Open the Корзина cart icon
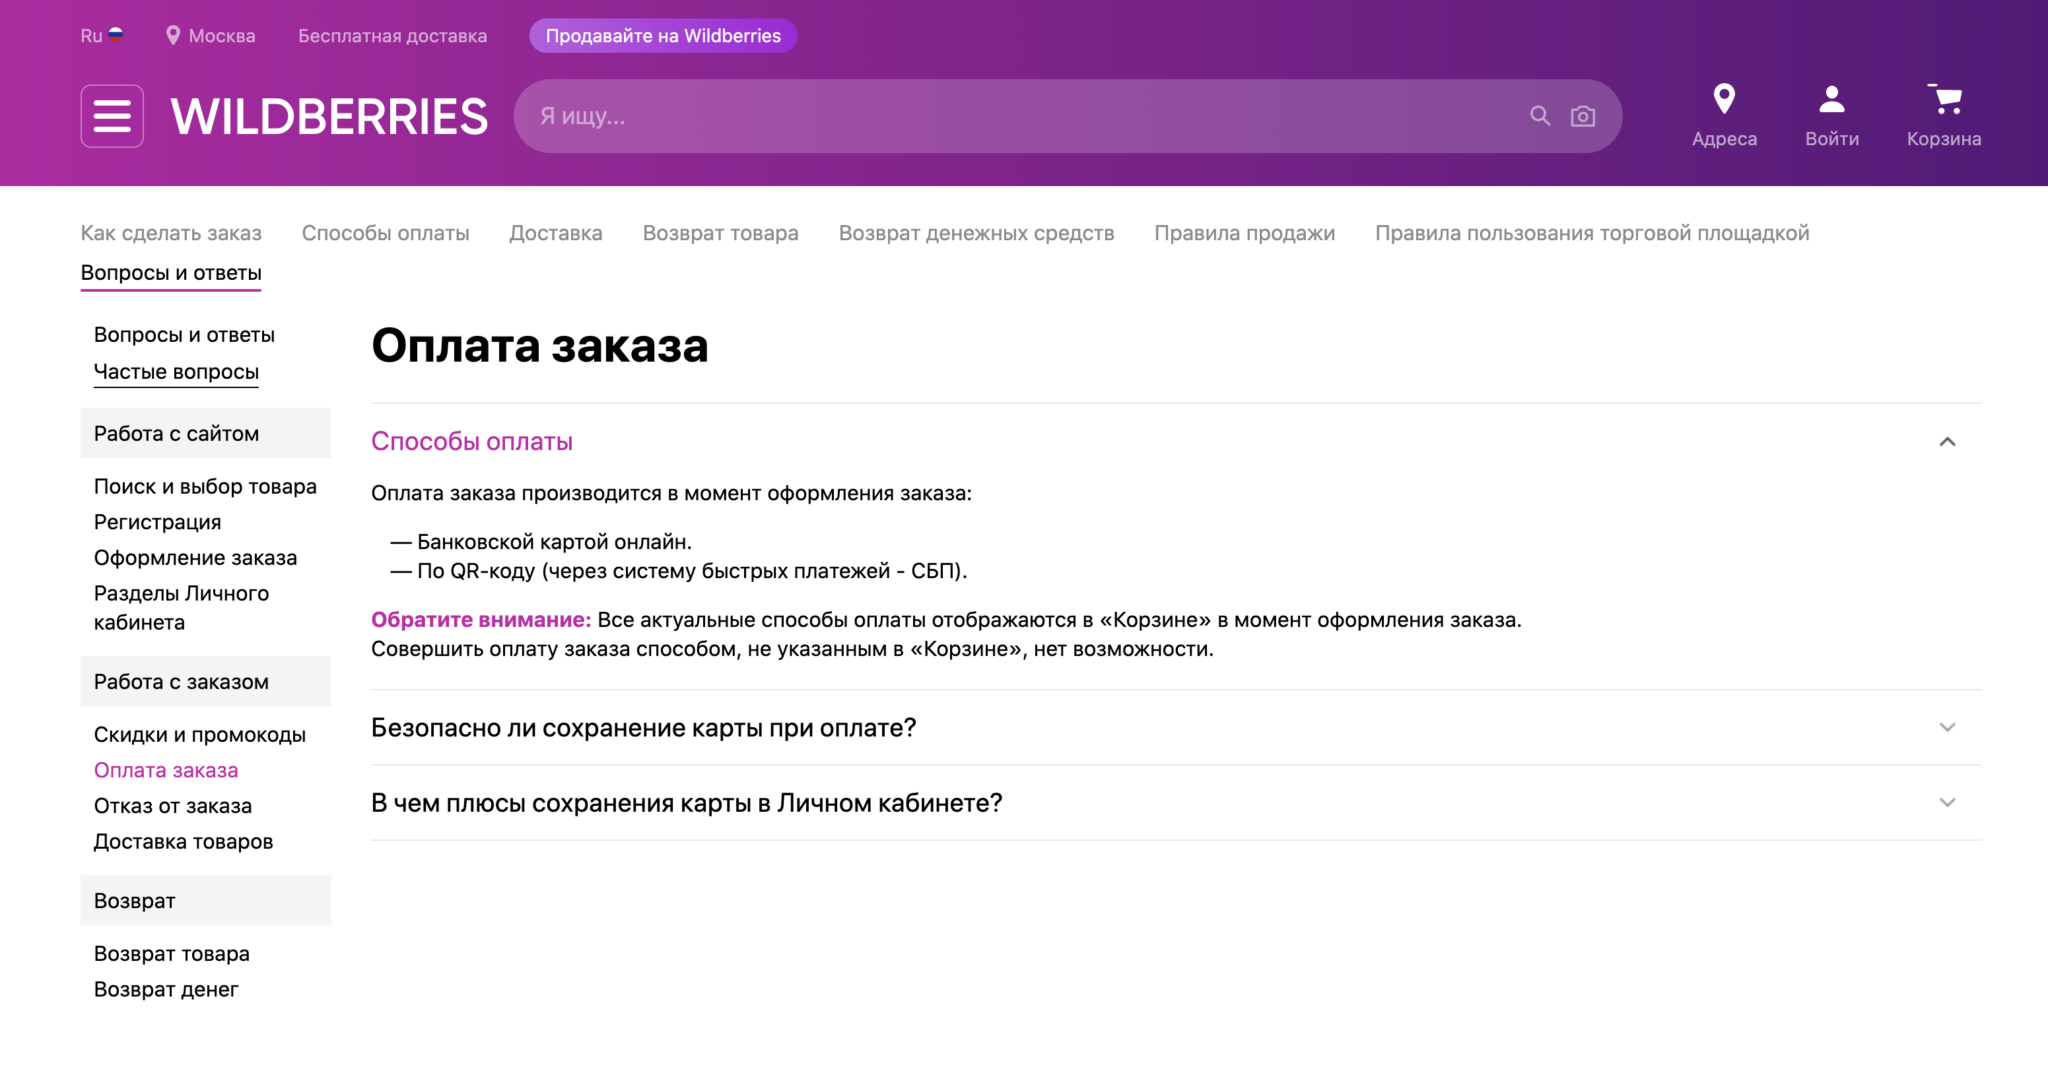This screenshot has height=1081, width=2048. click(1944, 116)
